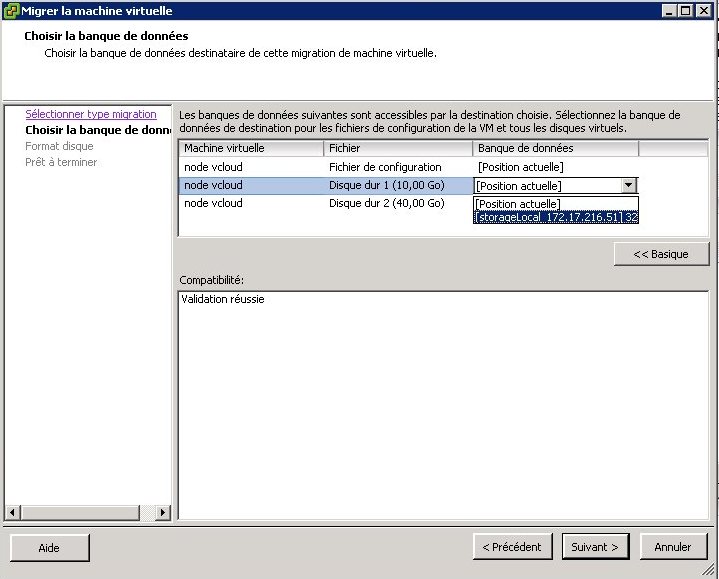Select the storageLocal datastore option in the list
Image resolution: width=719 pixels, height=579 pixels.
pos(556,217)
